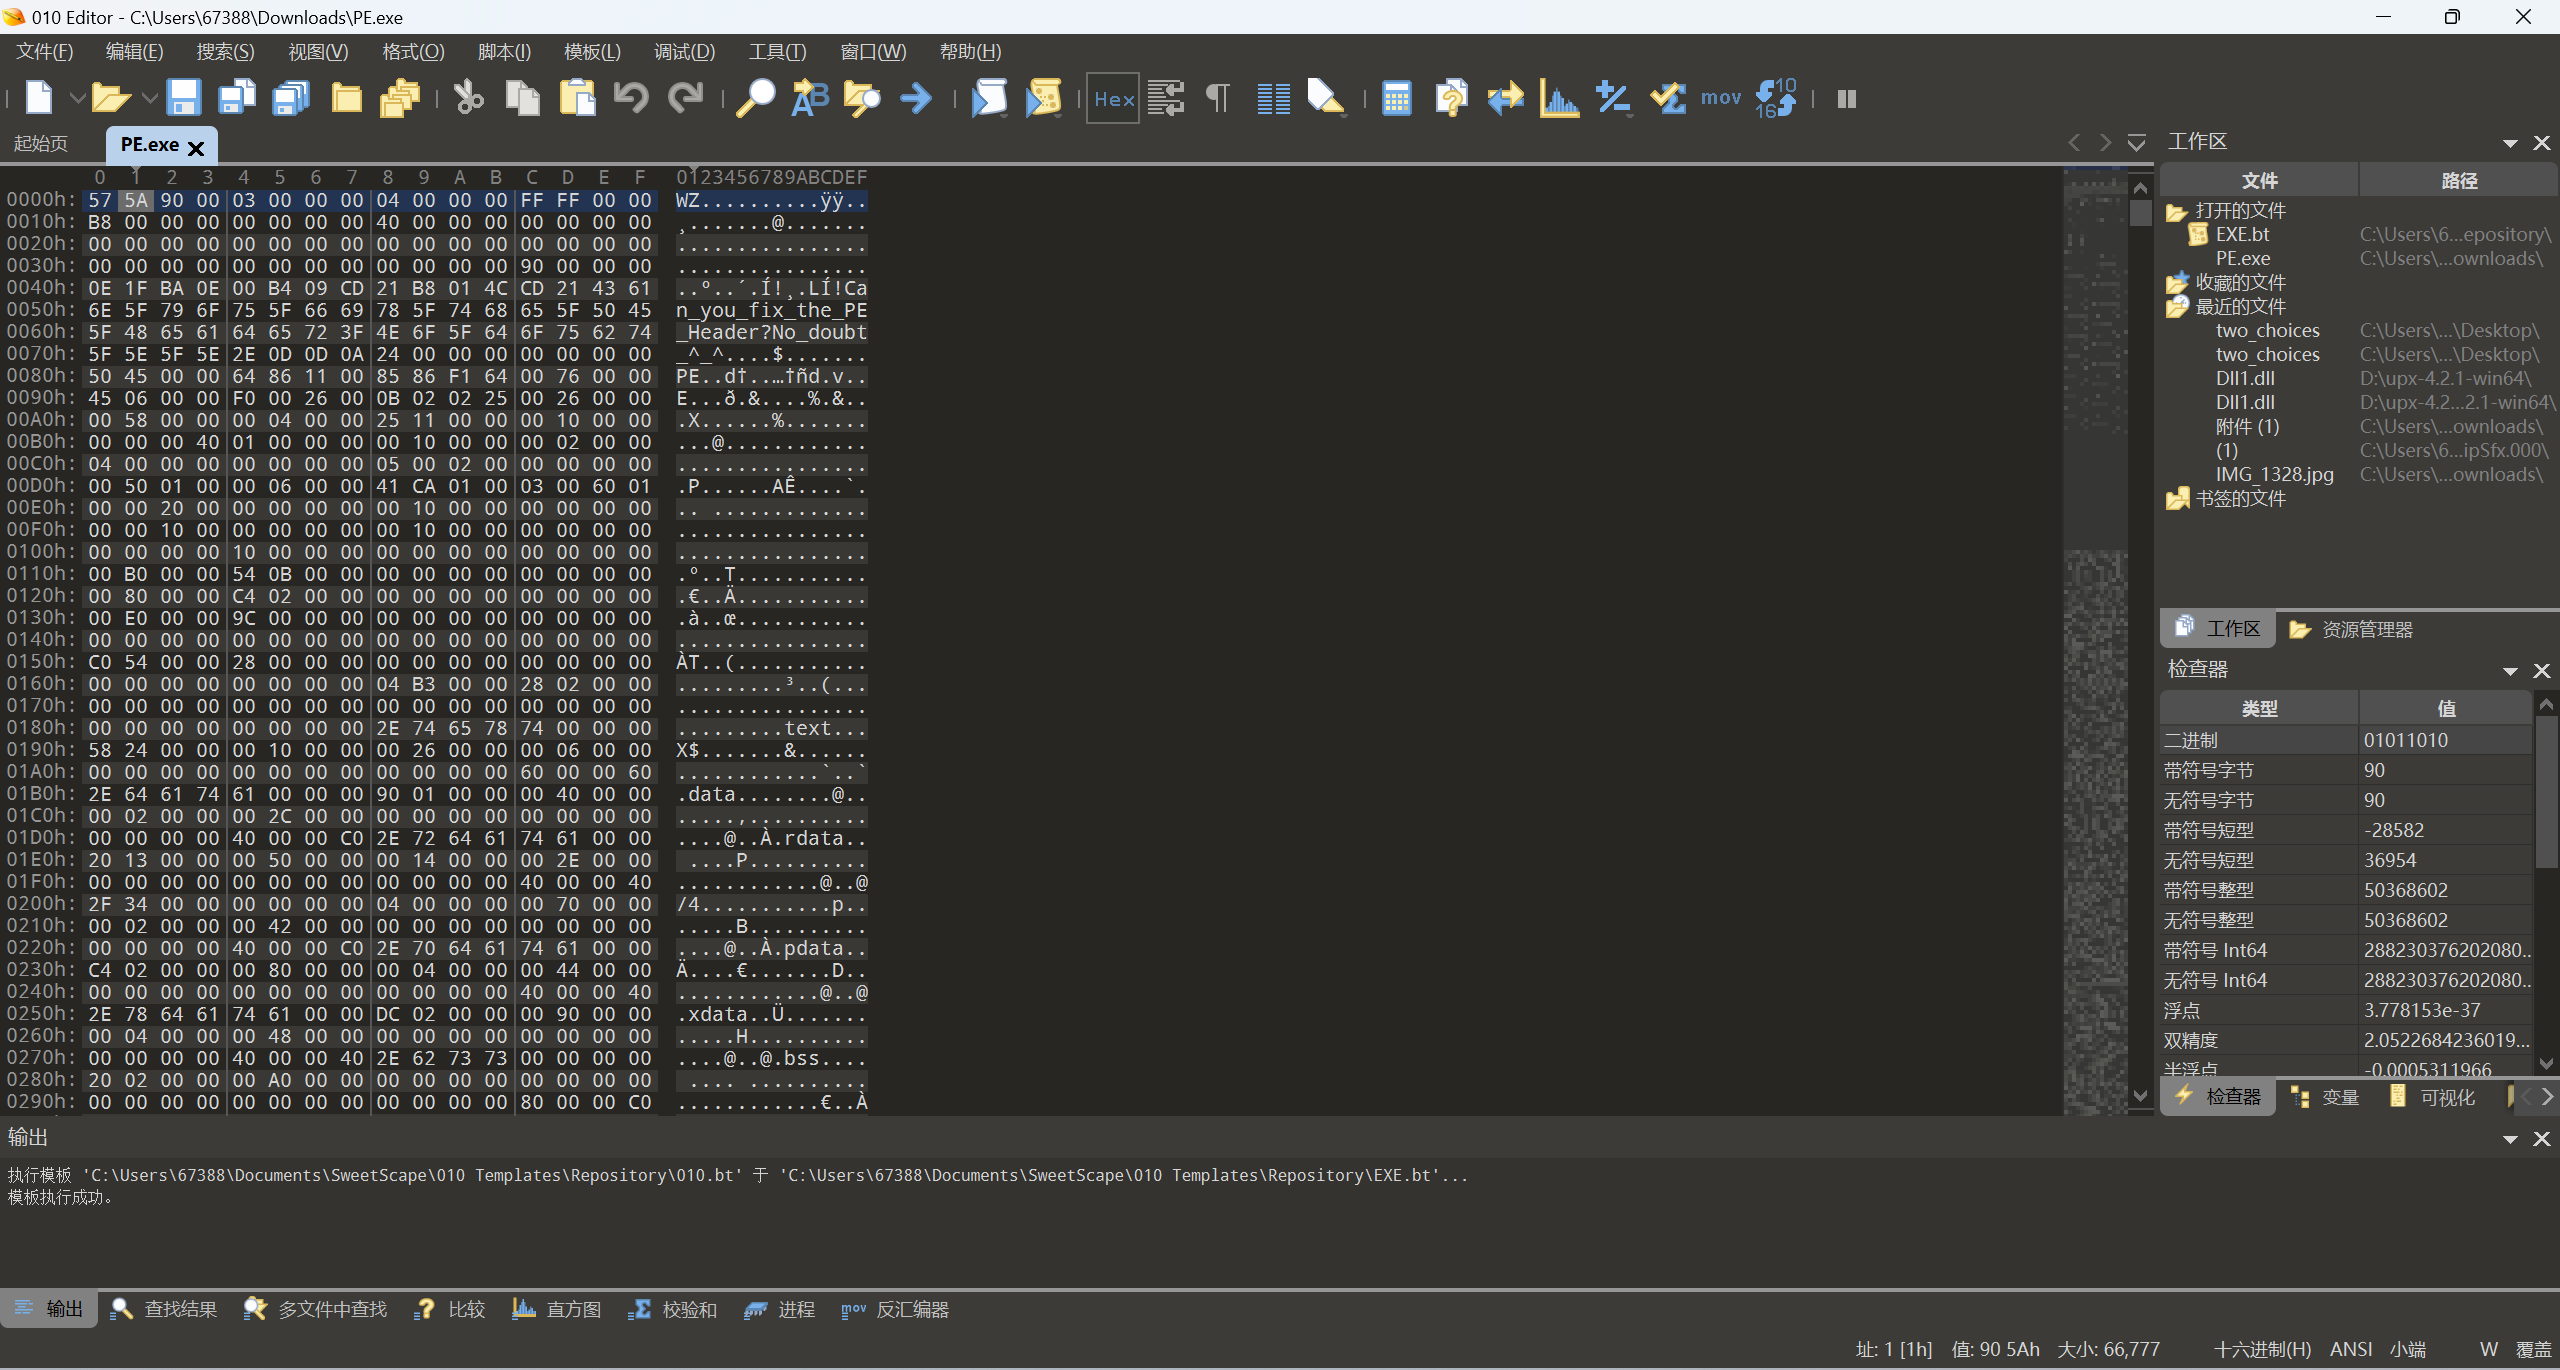Click the Goto blue arrow icon
Image resolution: width=2560 pixels, height=1370 pixels.
coord(916,98)
